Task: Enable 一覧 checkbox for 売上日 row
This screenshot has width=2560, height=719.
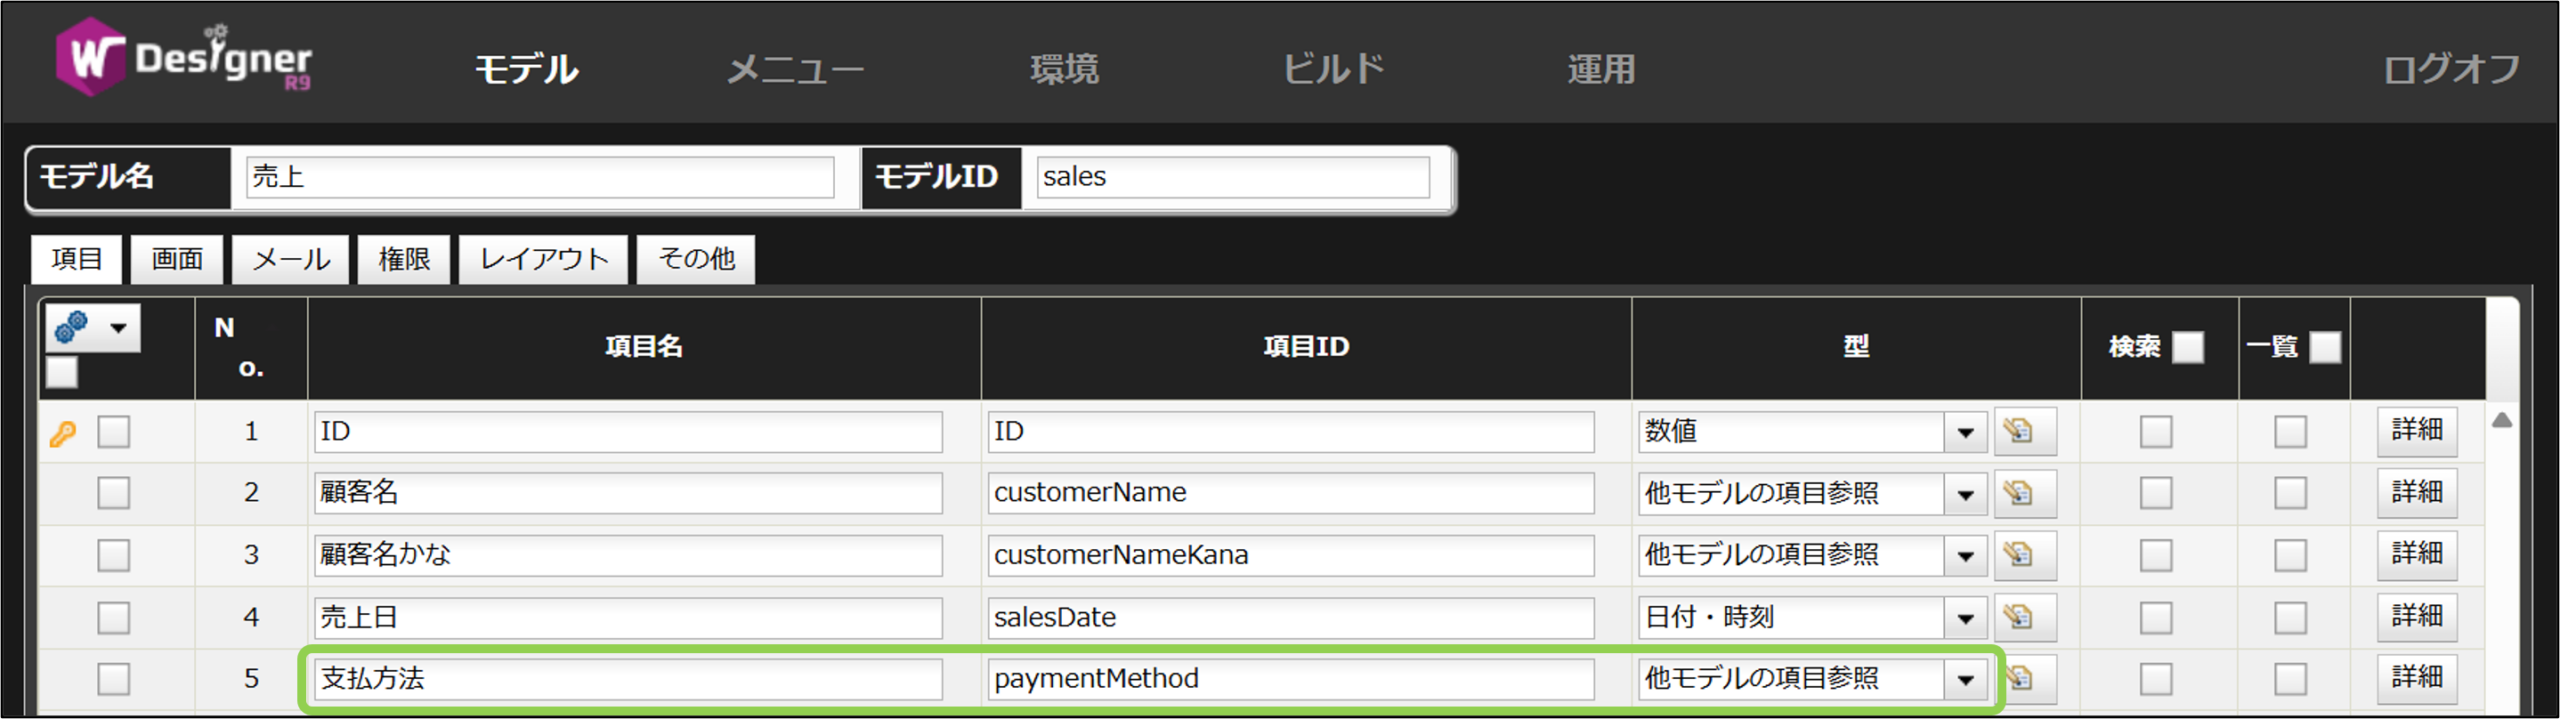Action: (x=2290, y=617)
